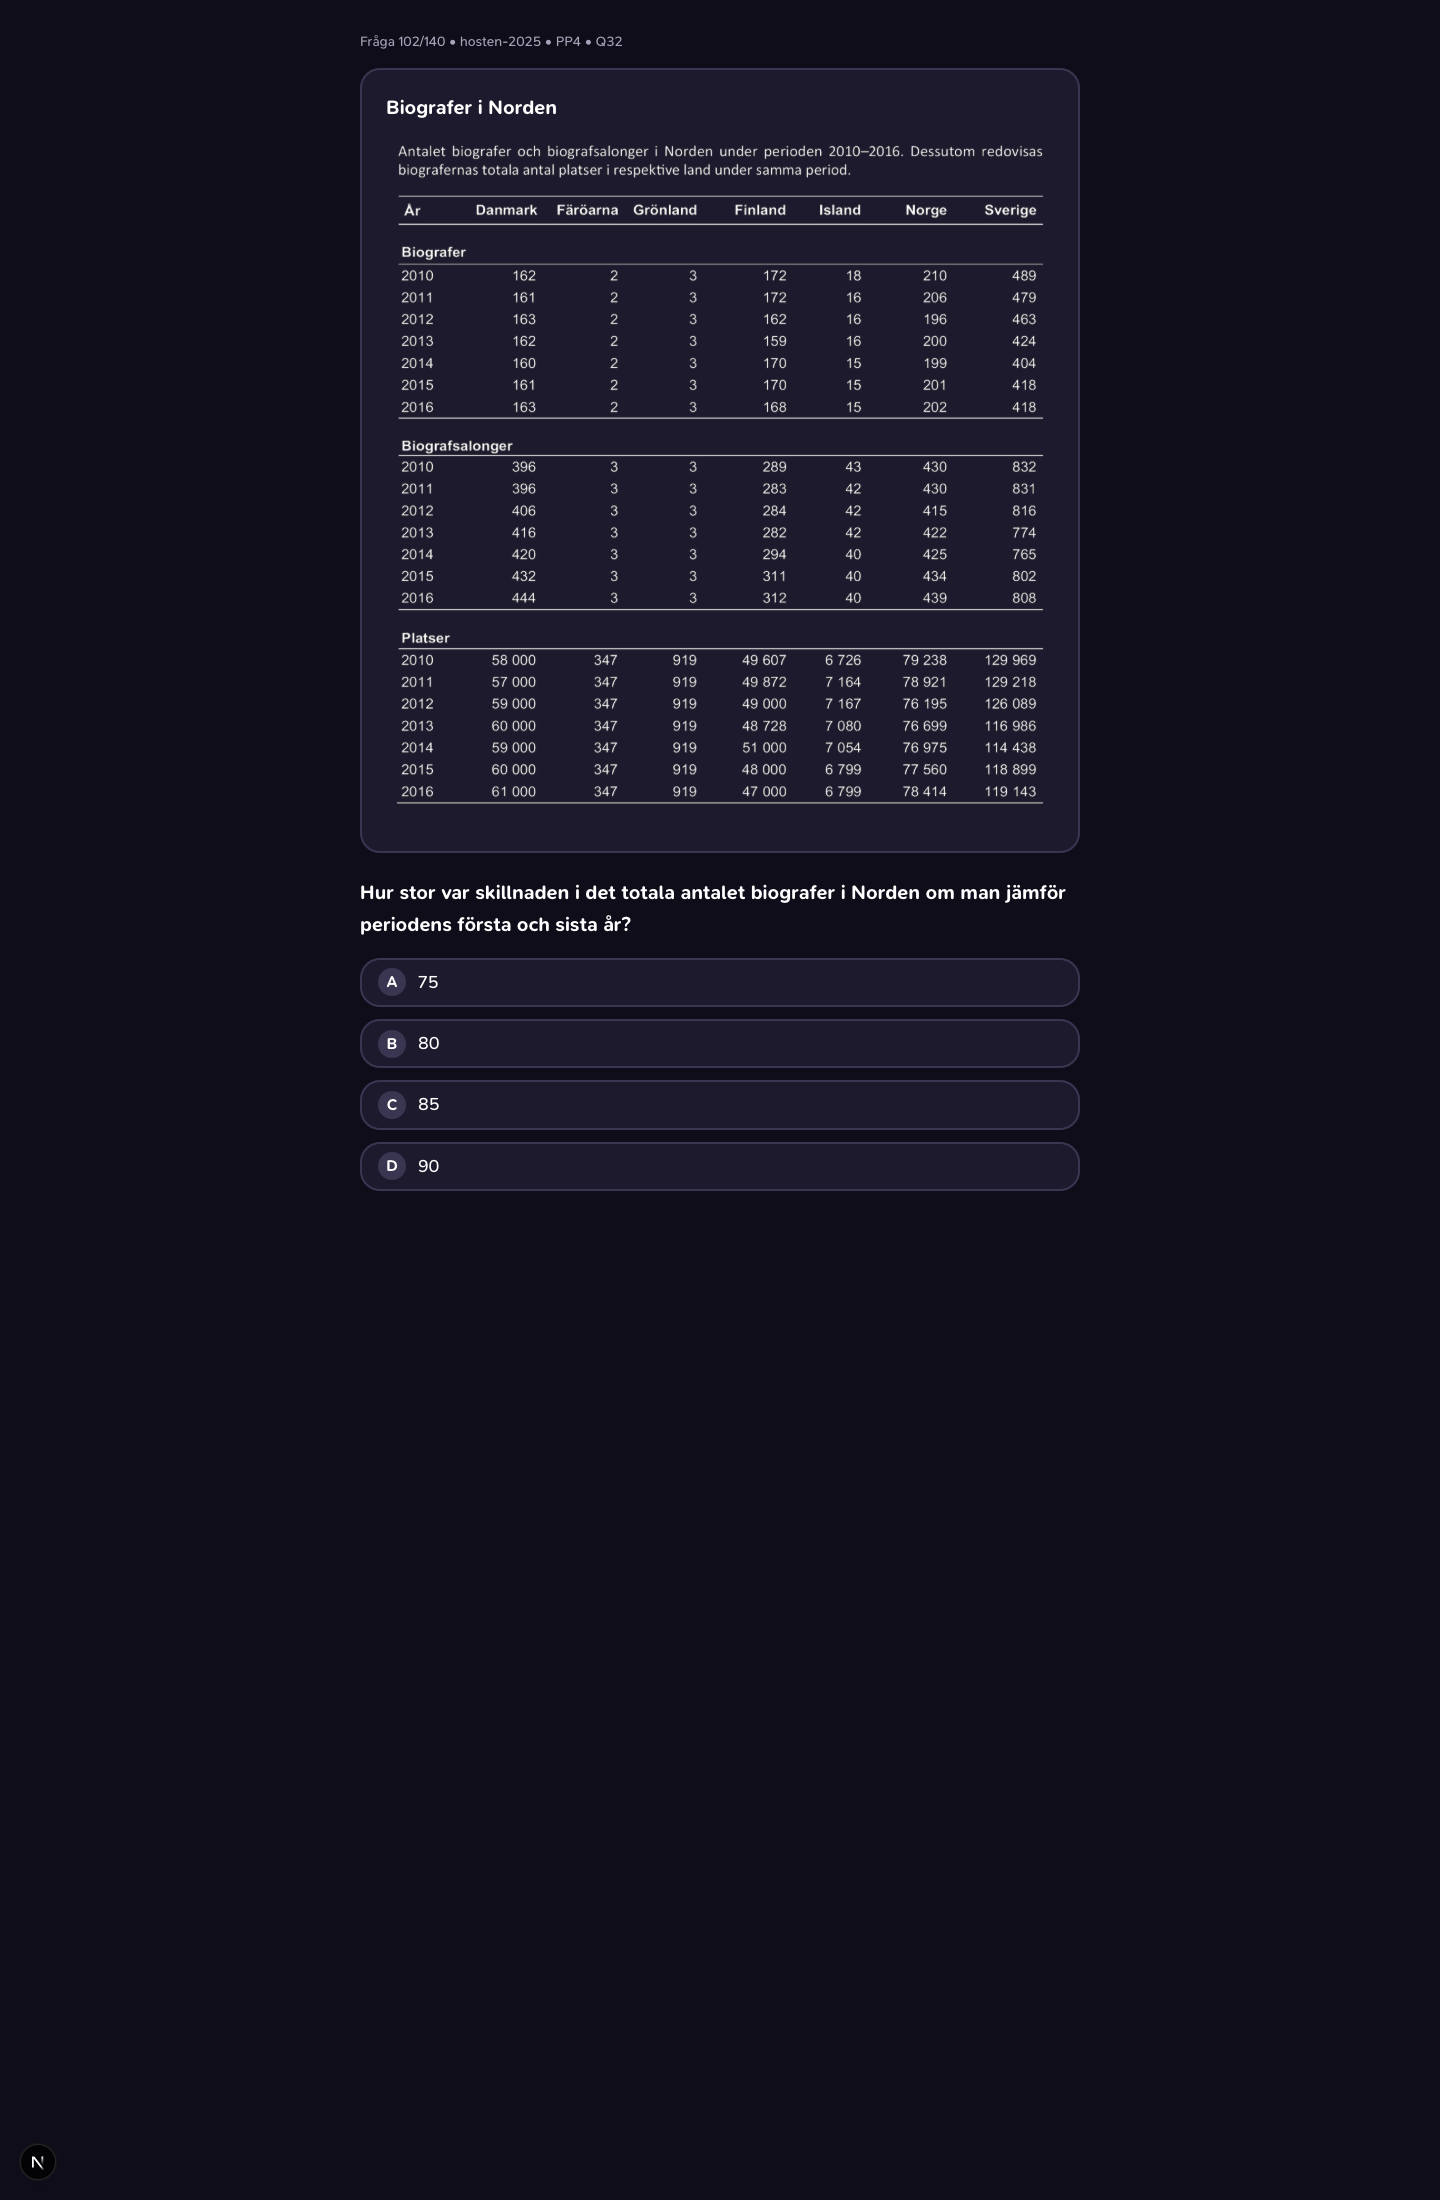Click the Danmark column header in table
Viewport: 1440px width, 2200px height.
coord(506,210)
